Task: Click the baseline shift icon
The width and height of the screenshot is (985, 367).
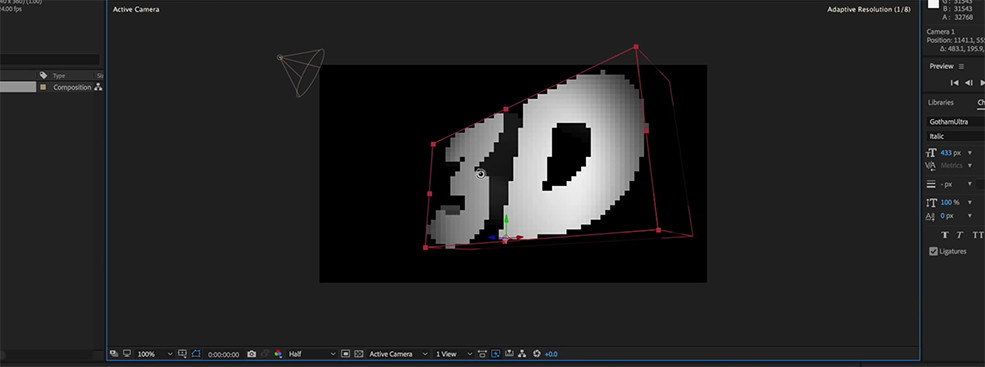Action: click(x=931, y=216)
